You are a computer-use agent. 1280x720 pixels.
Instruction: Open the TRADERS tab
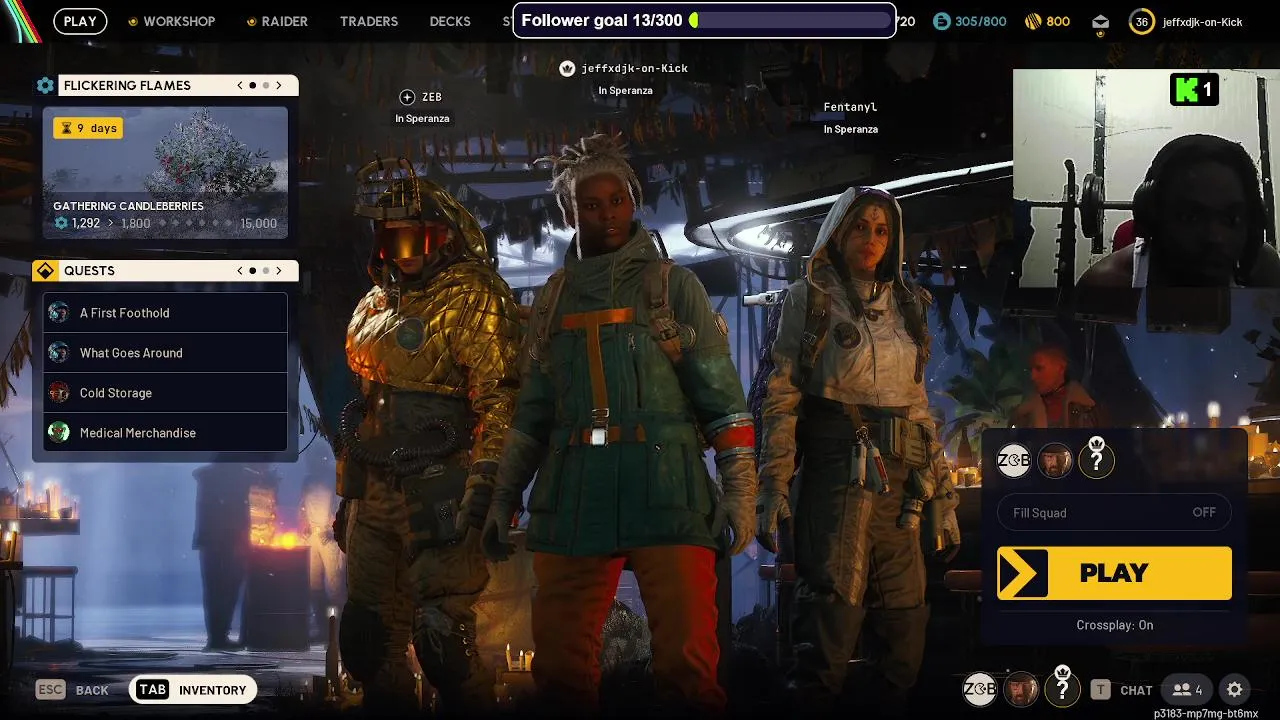pyautogui.click(x=369, y=21)
